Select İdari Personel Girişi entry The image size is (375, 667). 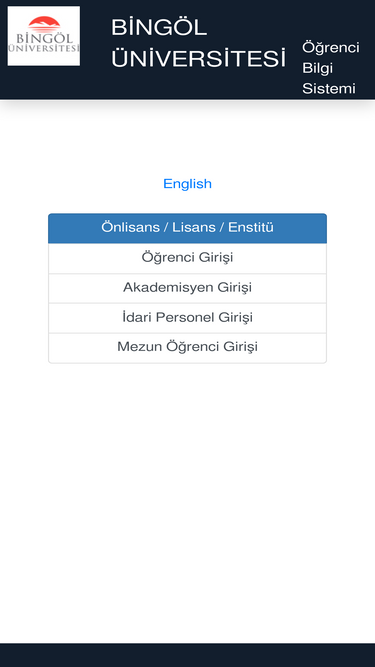[188, 318]
